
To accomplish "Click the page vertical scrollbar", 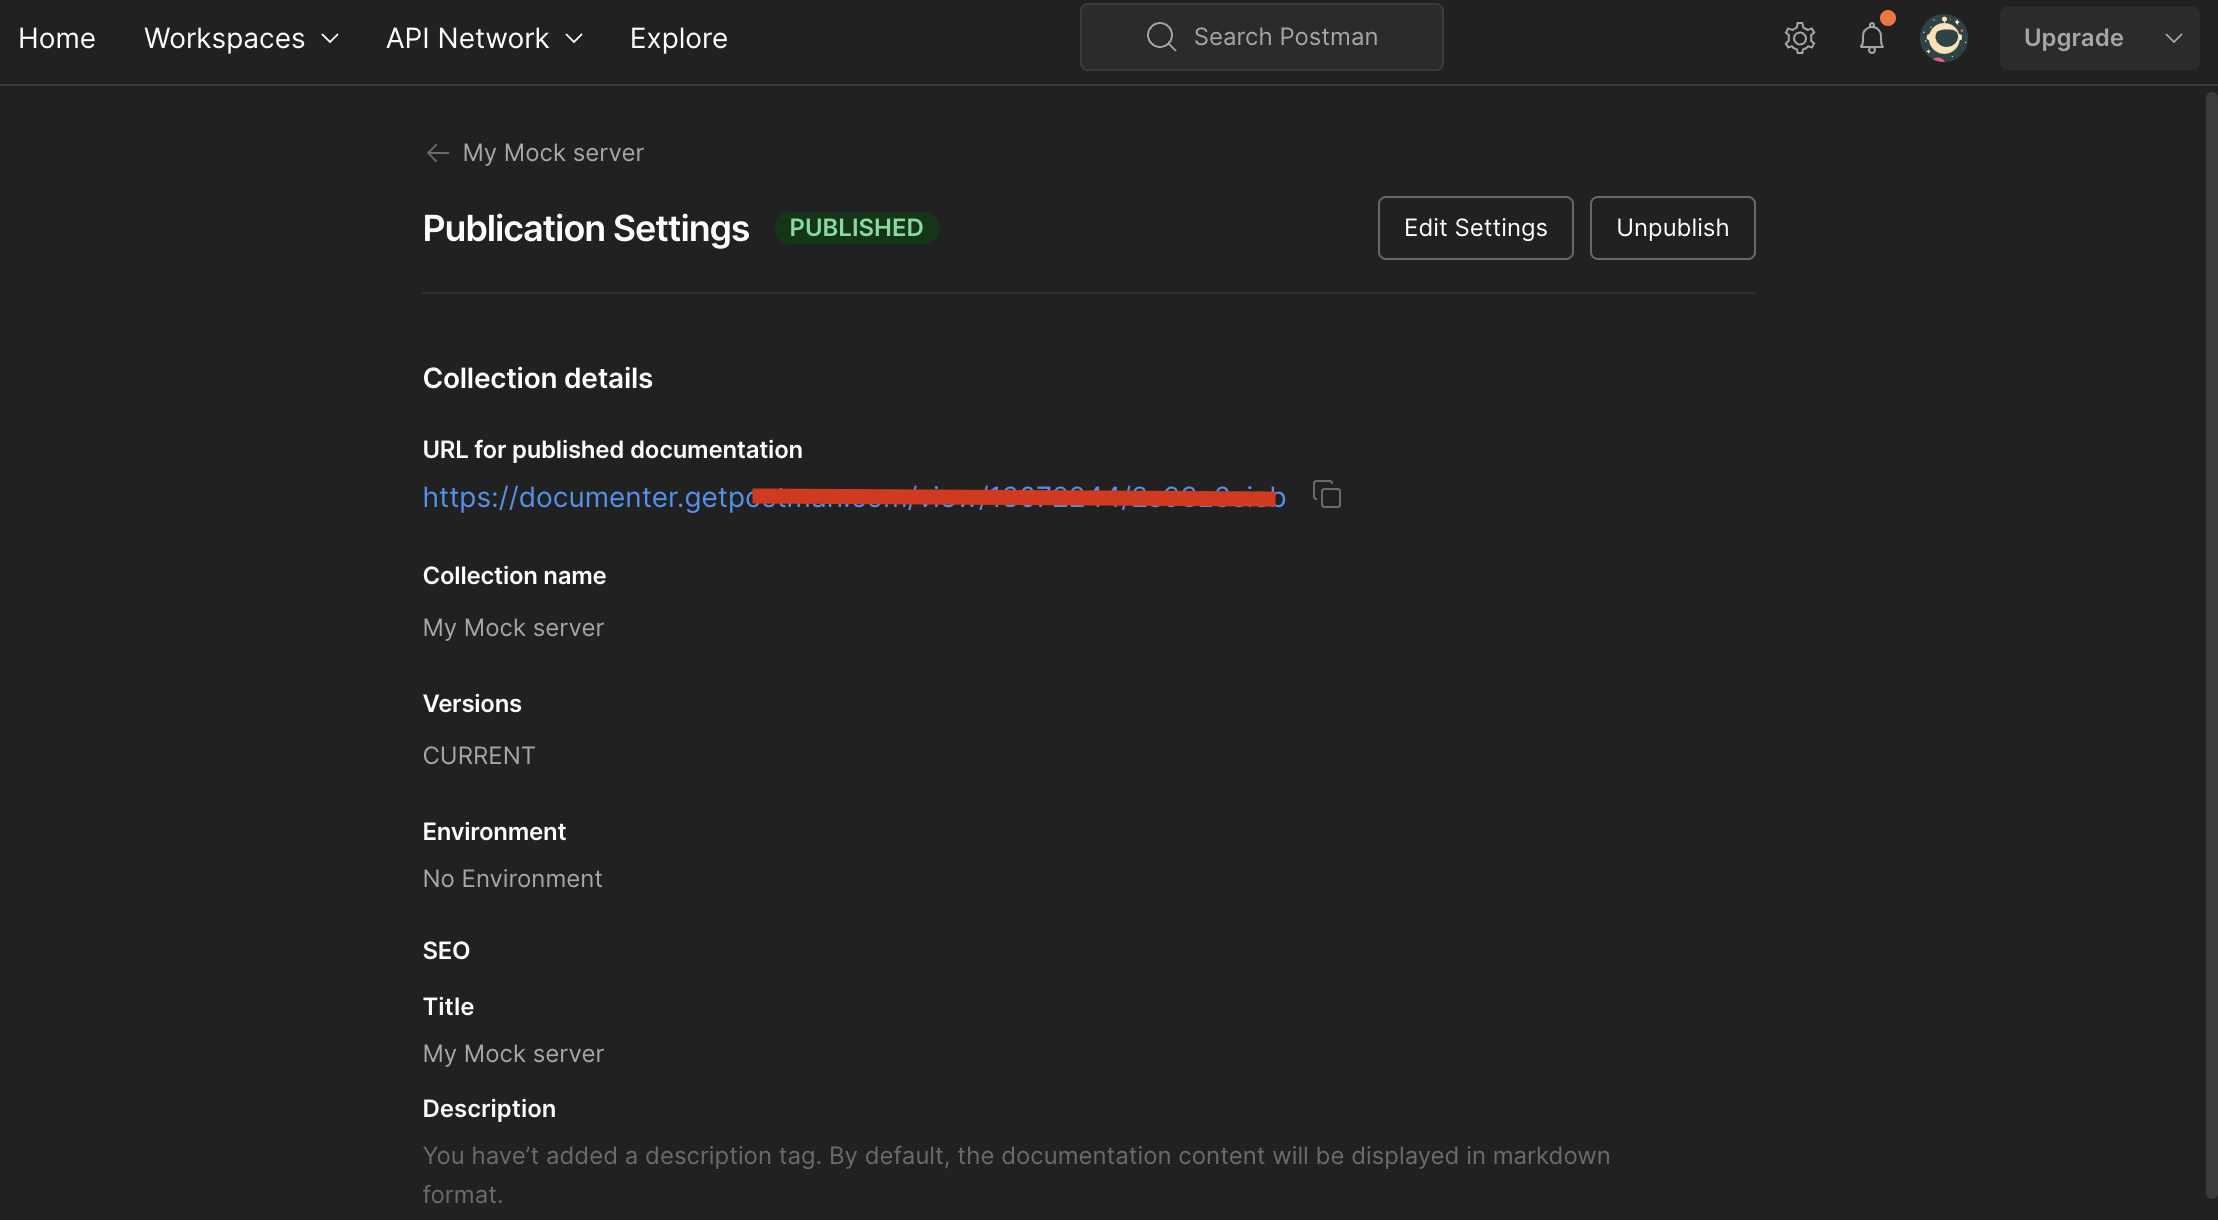I will pos(2210,640).
